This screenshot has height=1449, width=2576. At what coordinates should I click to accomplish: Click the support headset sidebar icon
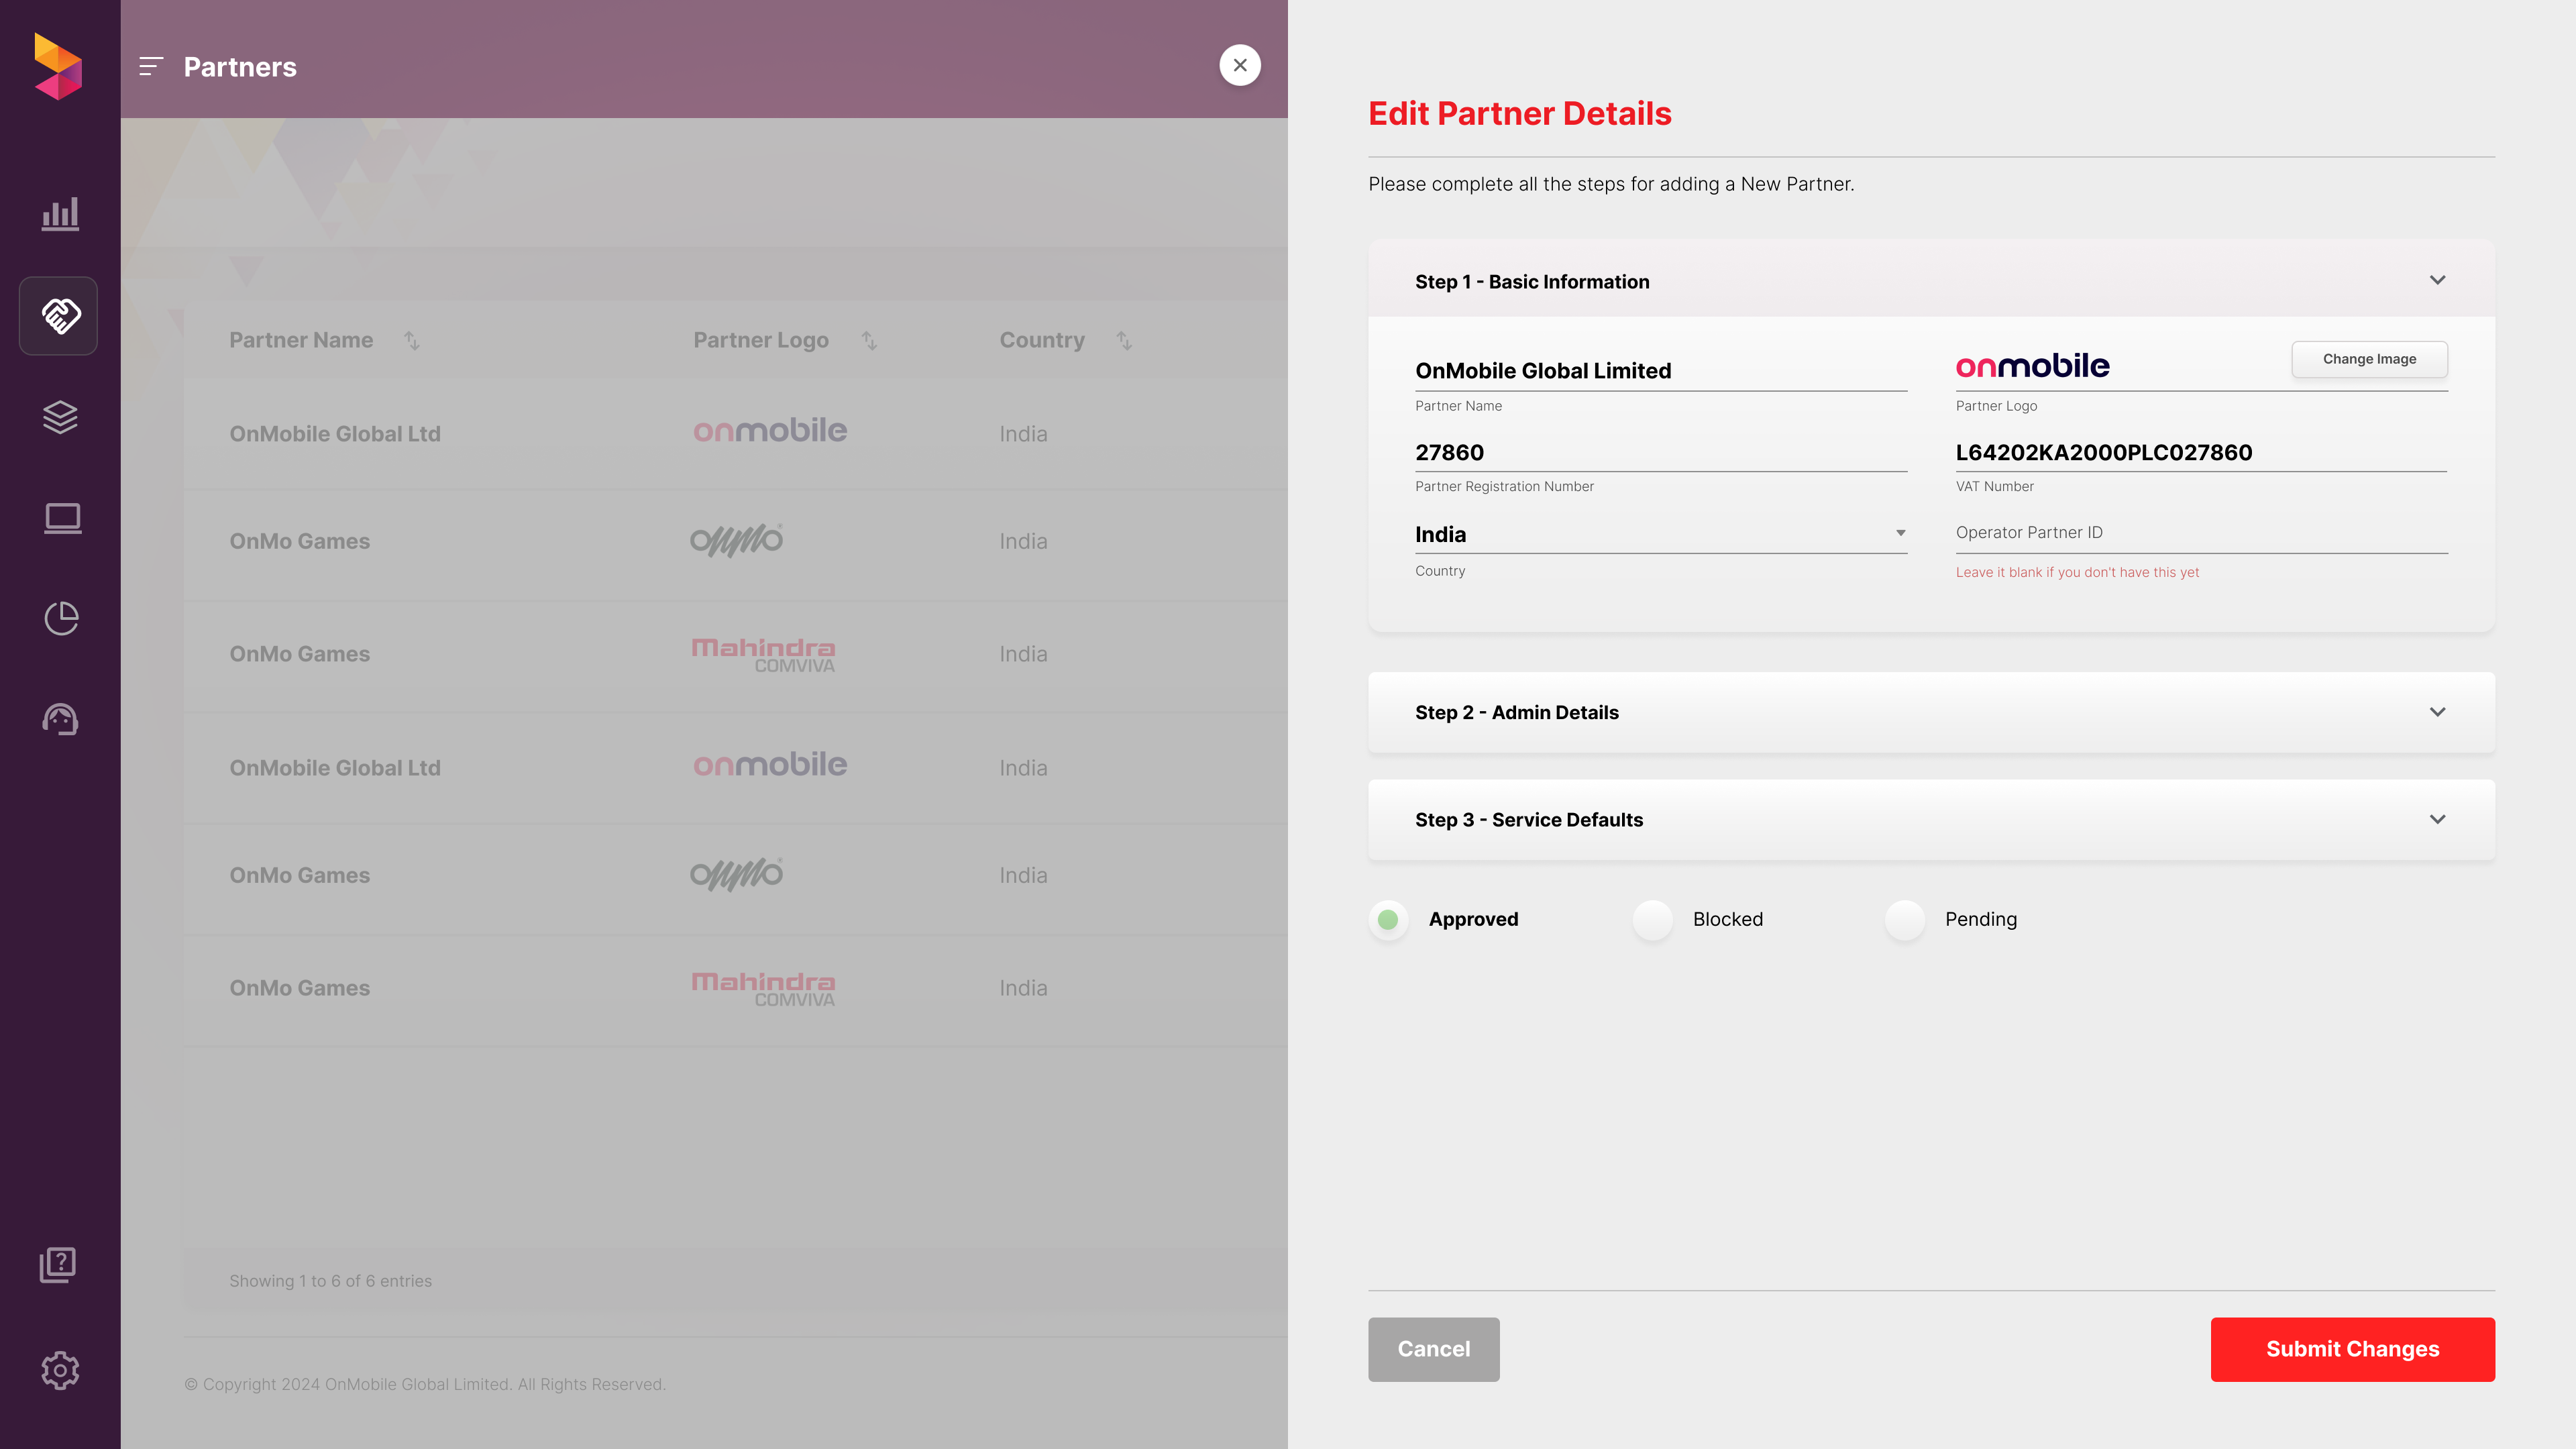pos(60,719)
